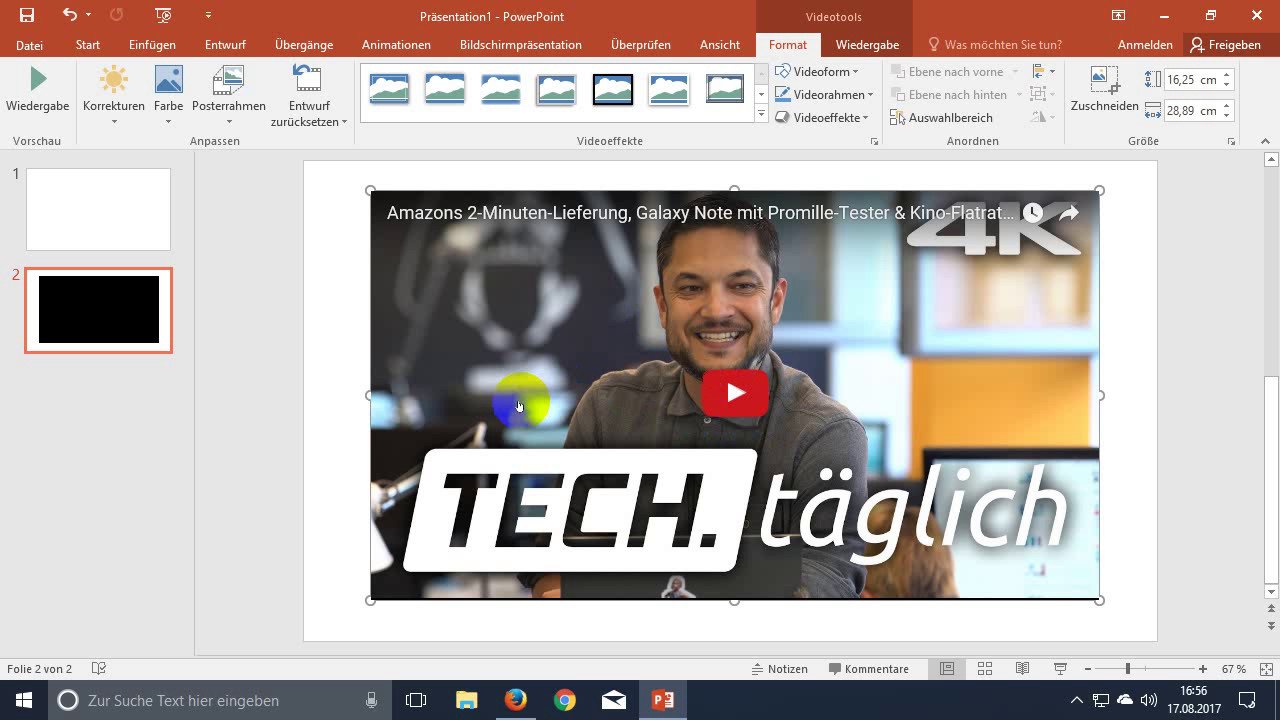Start slideshow from beginning in quick access toolbar
Screen dimensions: 1280x720
pos(163,15)
